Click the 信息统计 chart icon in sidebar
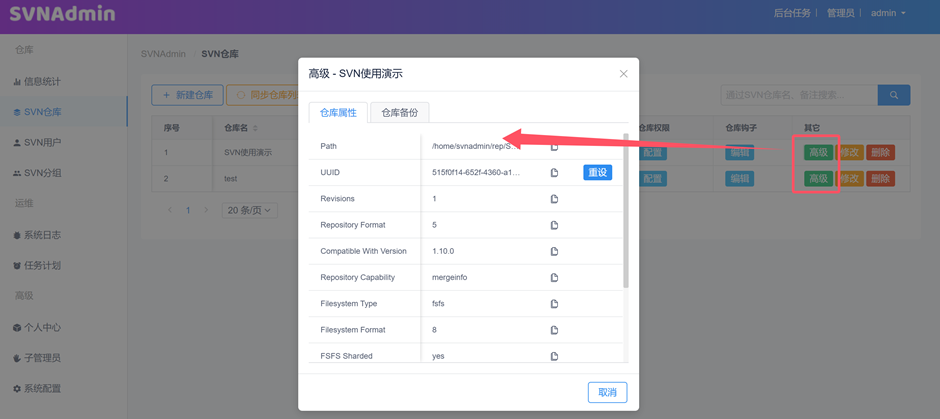This screenshot has width=940, height=419. [17, 82]
